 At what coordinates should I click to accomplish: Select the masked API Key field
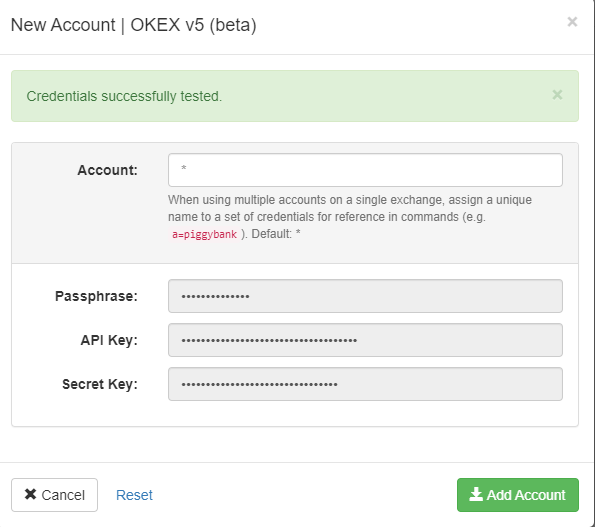365,340
